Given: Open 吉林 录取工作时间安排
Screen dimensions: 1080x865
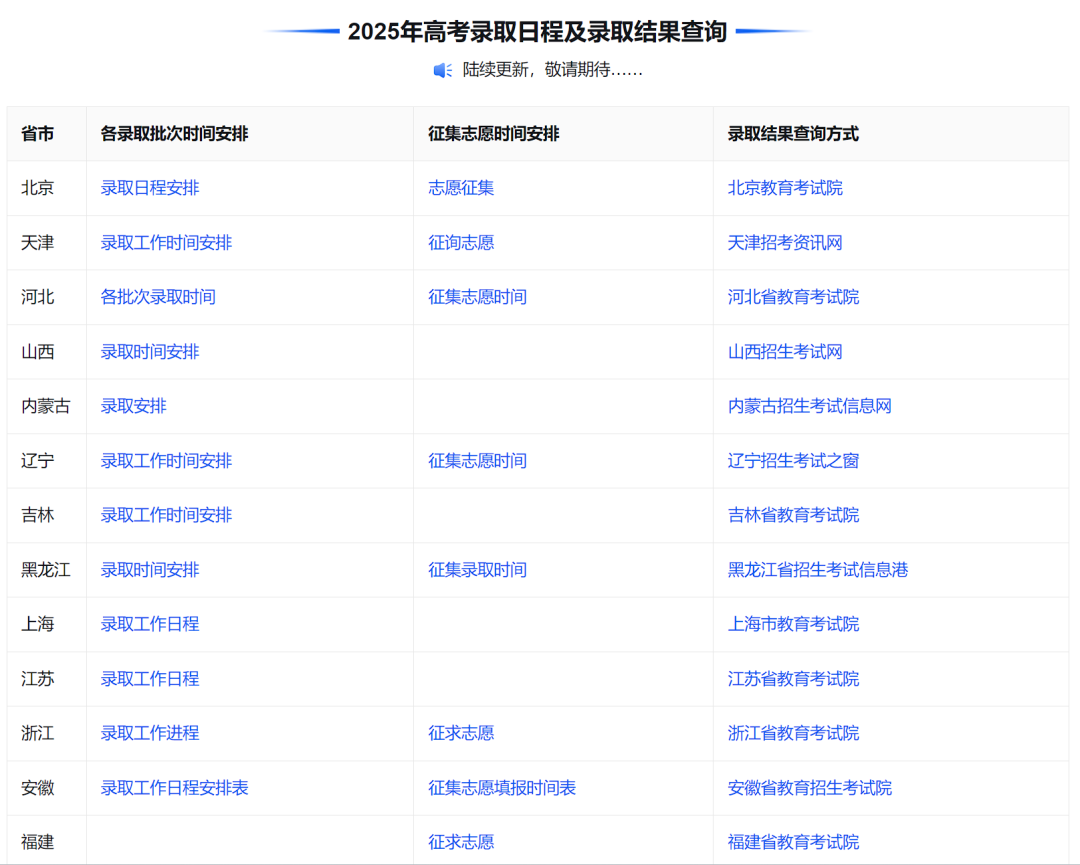Looking at the screenshot, I should coord(165,515).
